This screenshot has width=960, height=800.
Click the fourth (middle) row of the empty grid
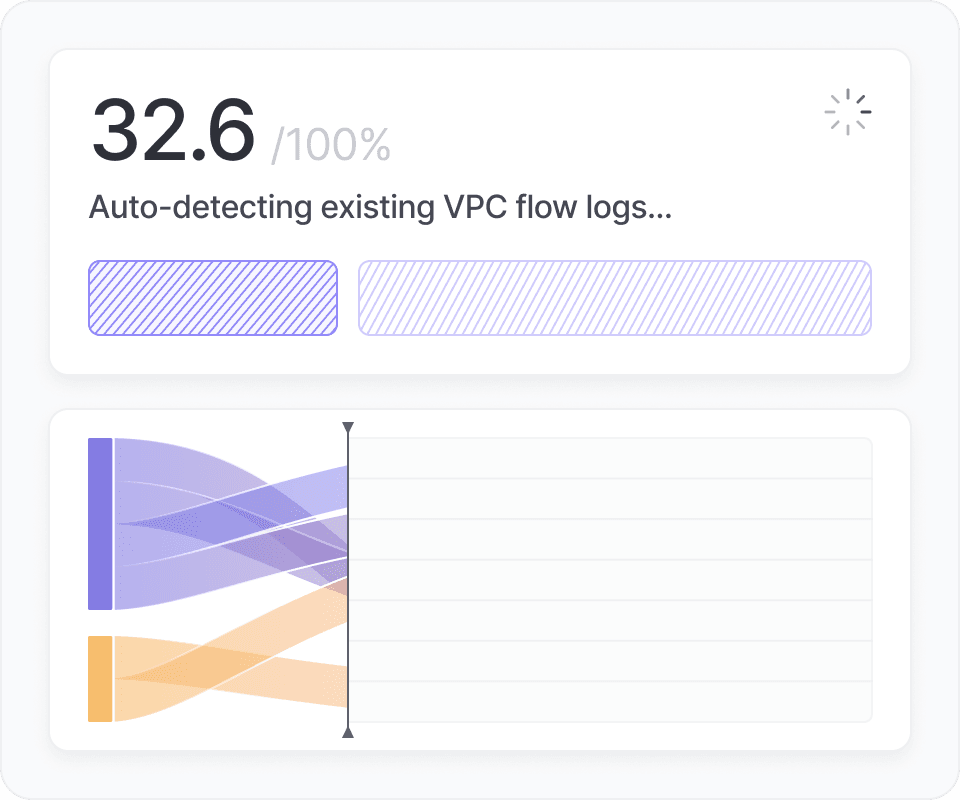point(610,580)
